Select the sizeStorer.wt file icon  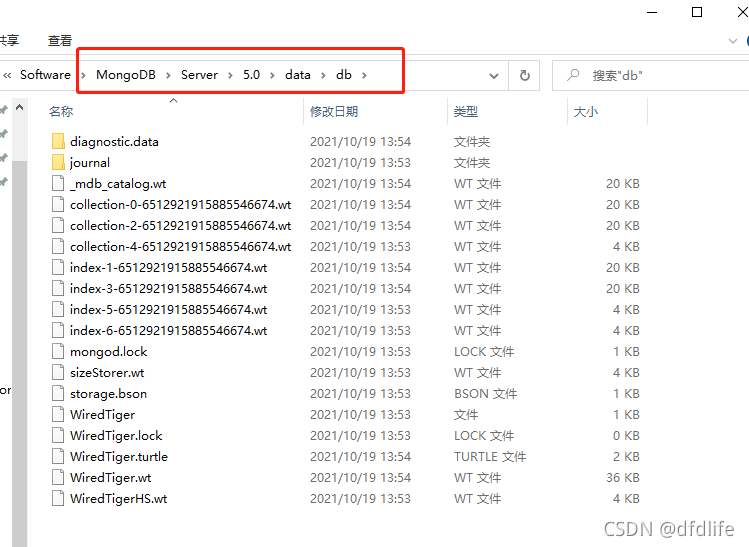(58, 373)
